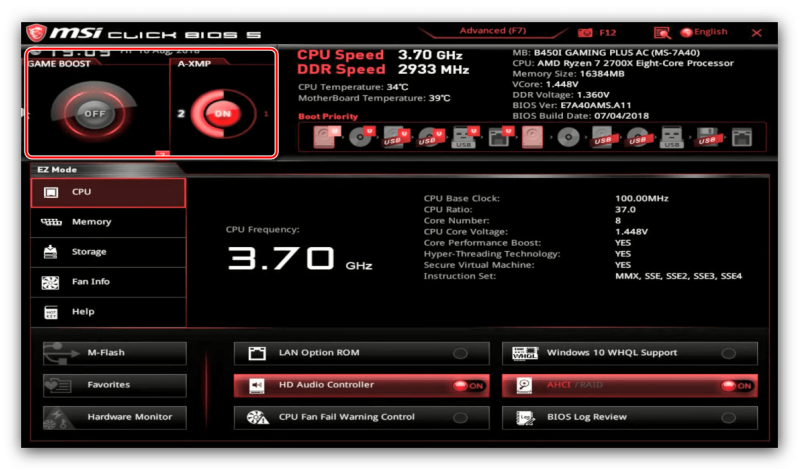Screen dimensions: 800x470
Task: Select the CPU item in the EZ Mode sidebar
Action: pyautogui.click(x=108, y=192)
